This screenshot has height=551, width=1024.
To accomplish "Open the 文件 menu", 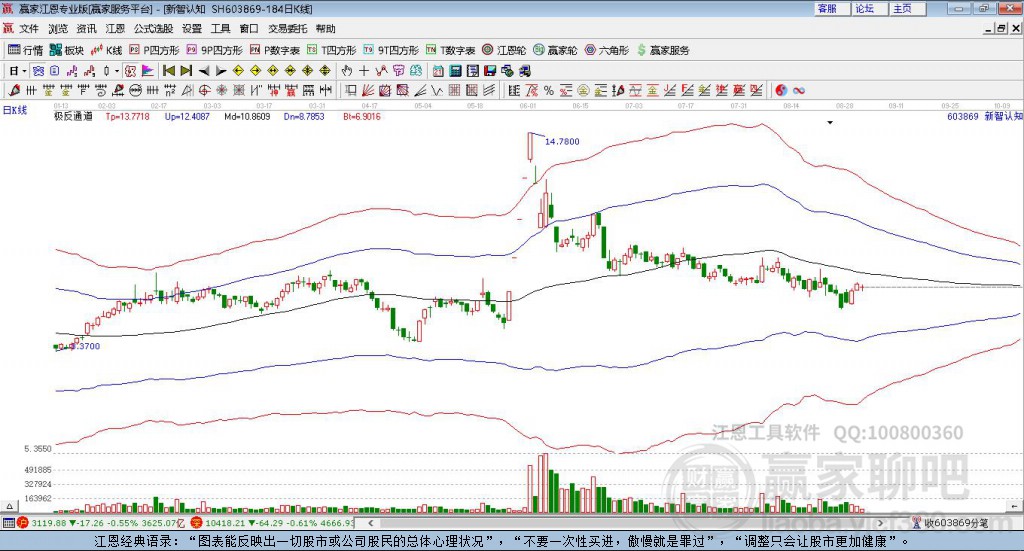I will click(x=29, y=29).
